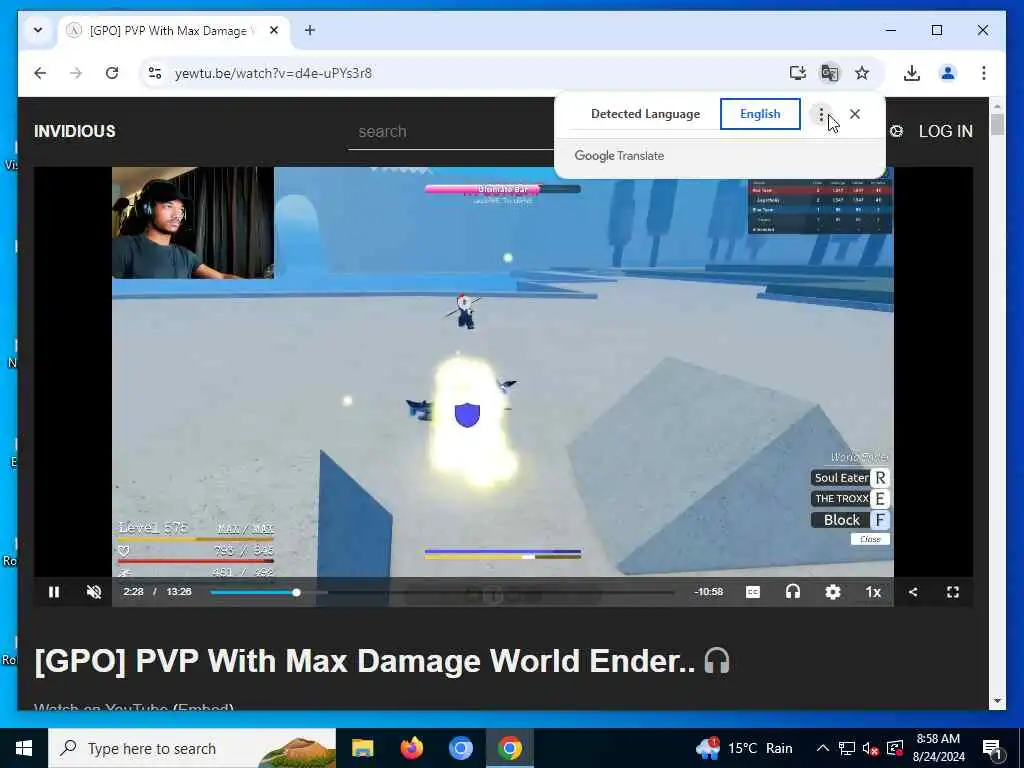Open File Explorer from taskbar
Image resolution: width=1024 pixels, height=768 pixels.
pyautogui.click(x=362, y=748)
